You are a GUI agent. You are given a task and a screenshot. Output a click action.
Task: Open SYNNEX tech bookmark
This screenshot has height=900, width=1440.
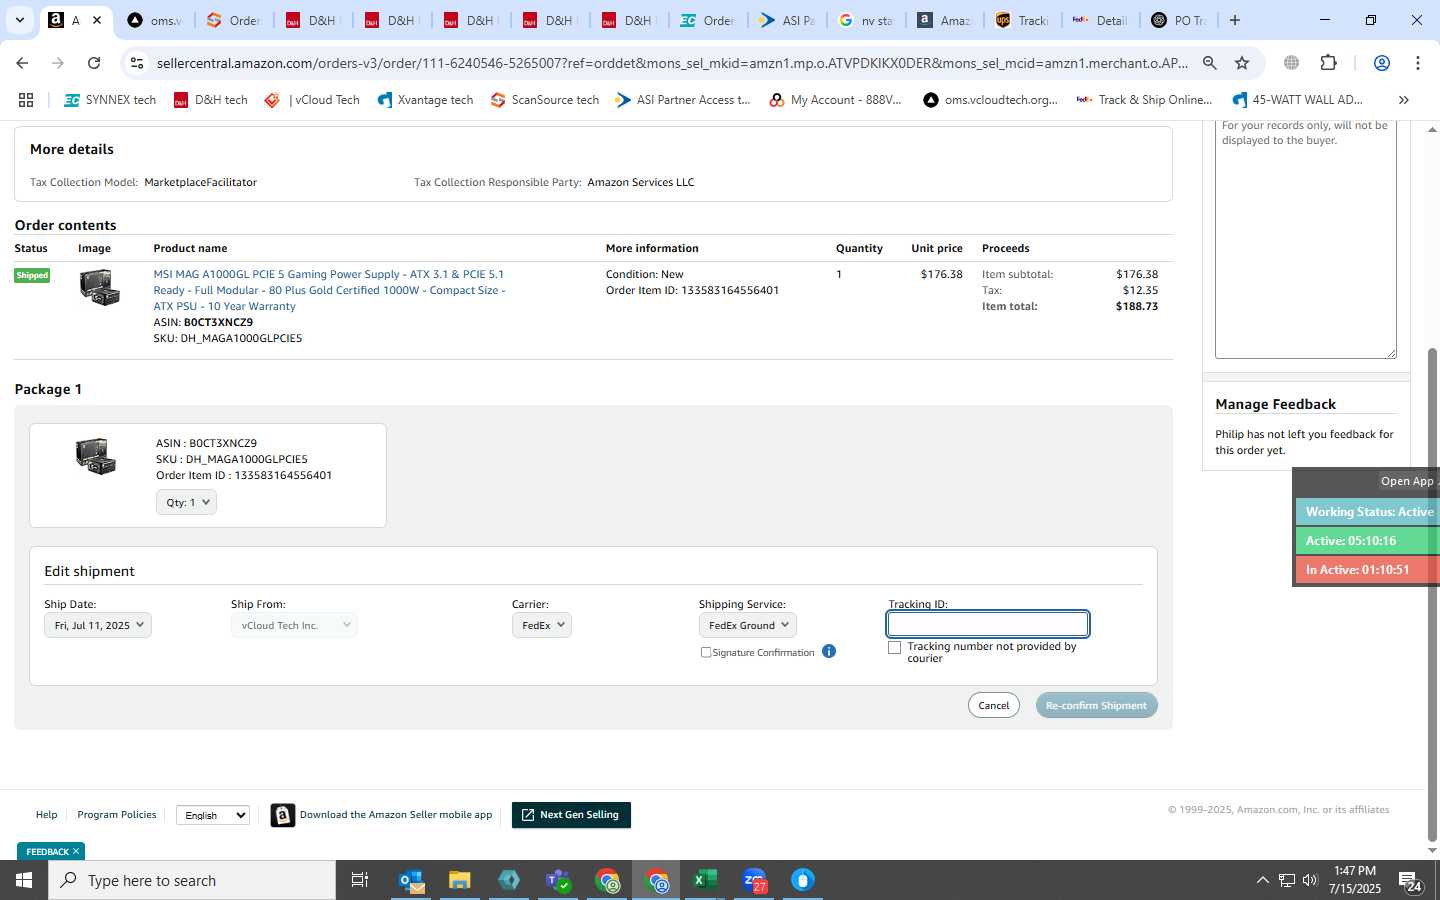pyautogui.click(x=110, y=100)
